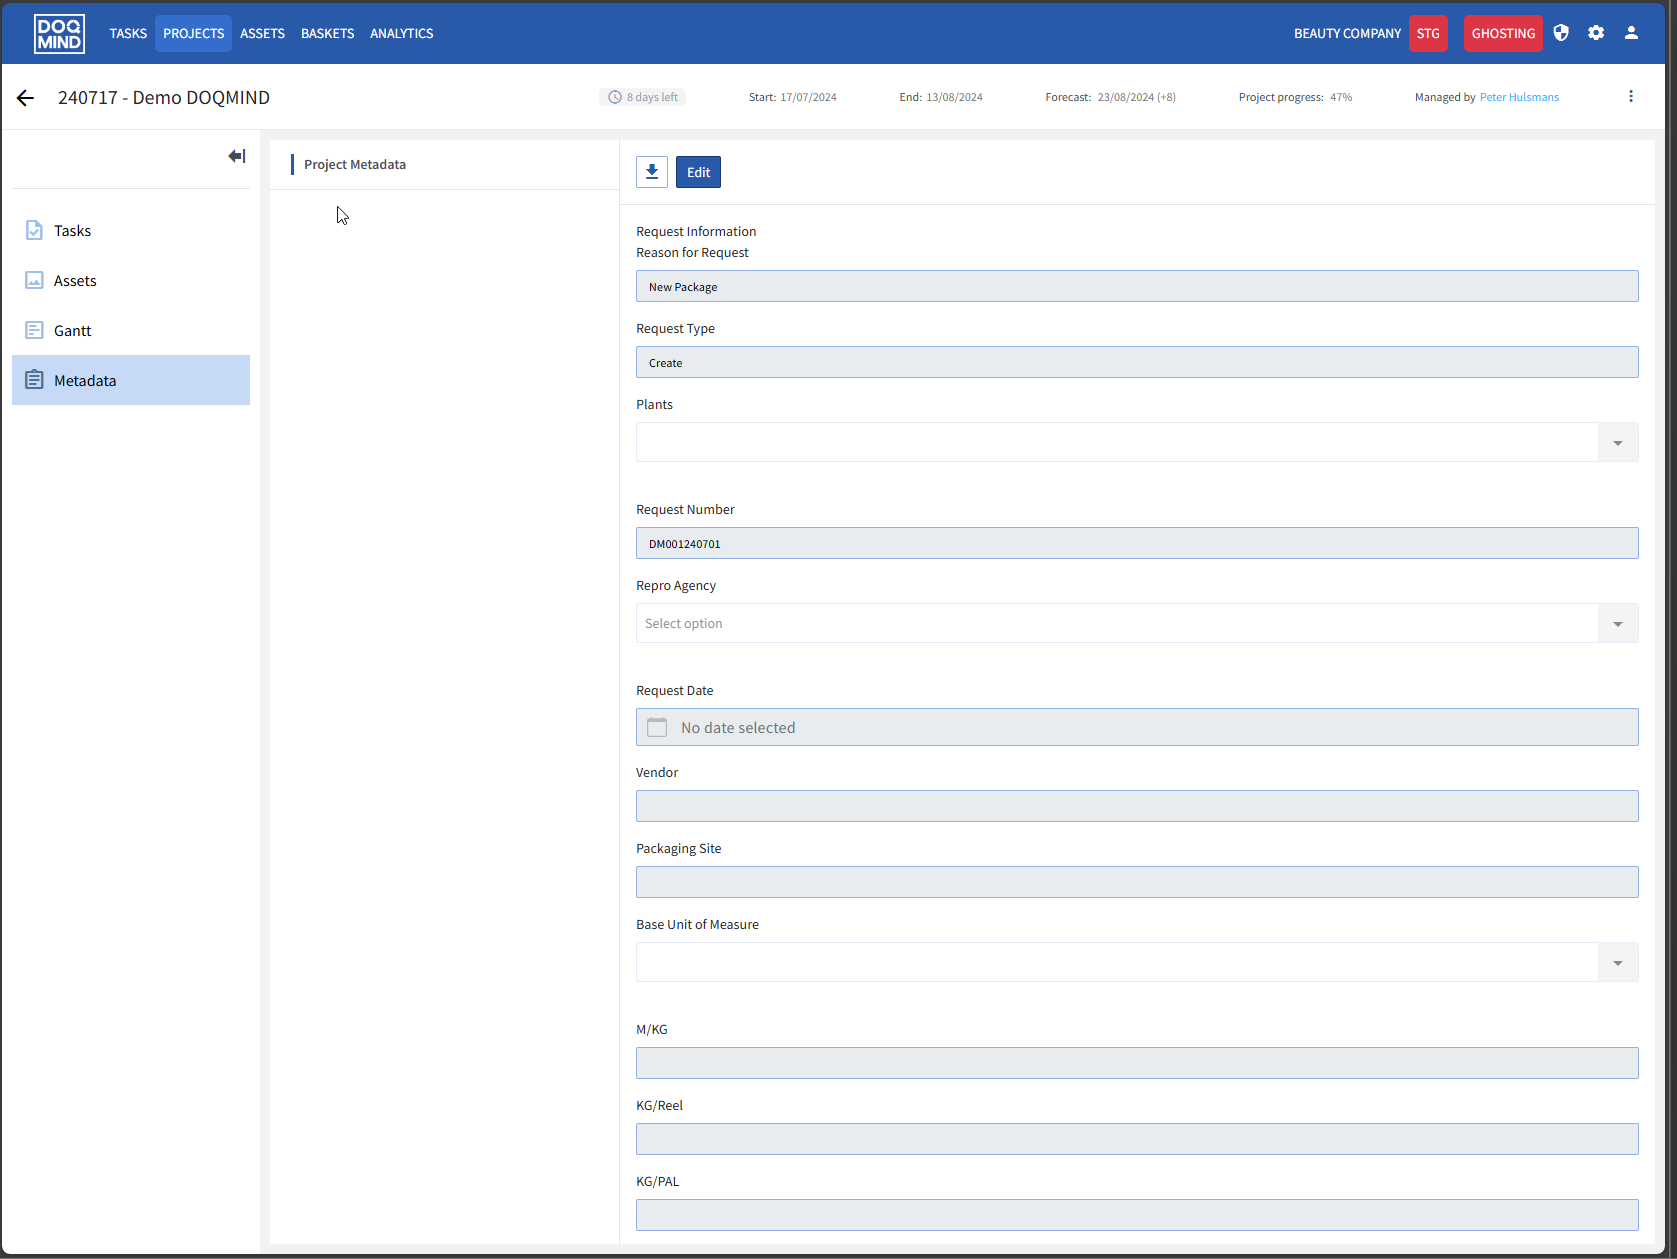Switch to the Gantt view
The height and width of the screenshot is (1259, 1677).
coord(72,330)
